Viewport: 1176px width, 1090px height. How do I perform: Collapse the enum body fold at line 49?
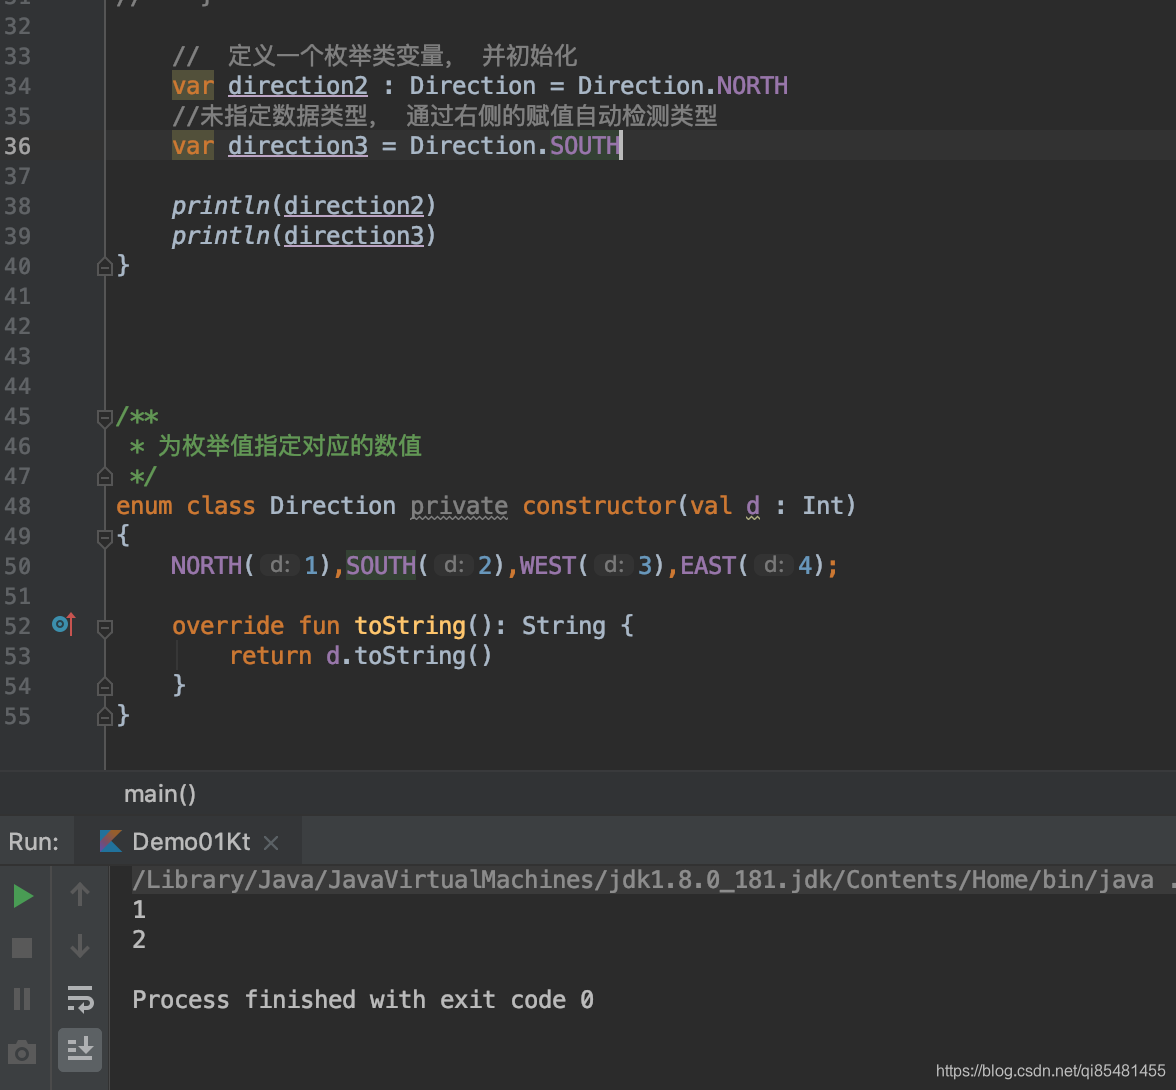[x=105, y=538]
